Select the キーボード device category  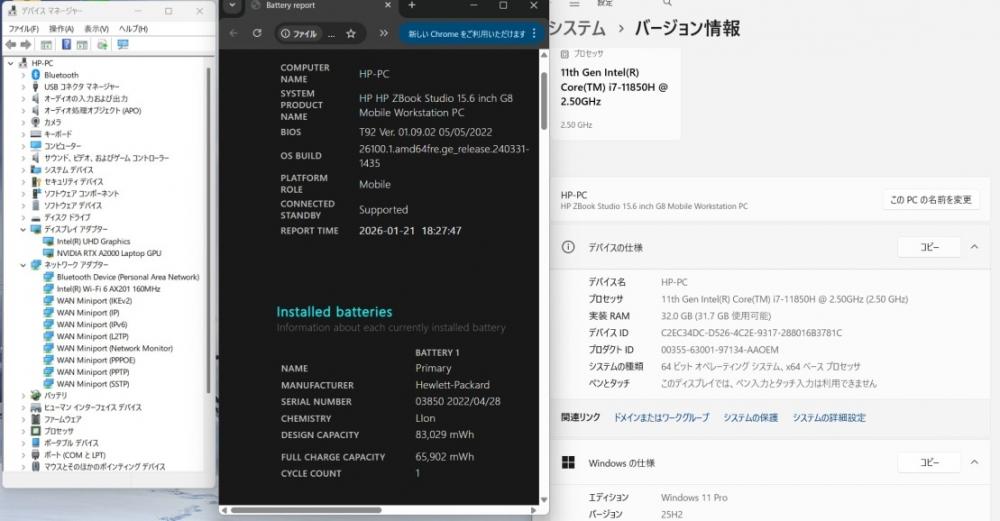(x=58, y=135)
